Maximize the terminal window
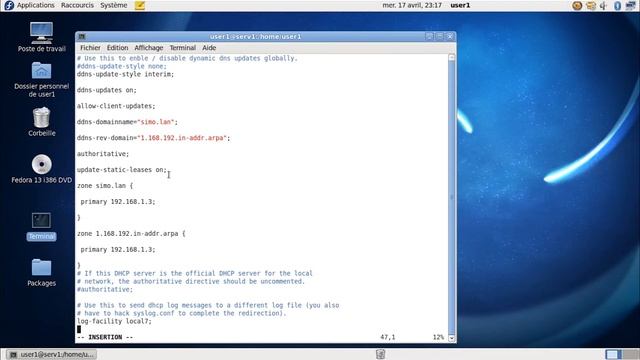 [x=440, y=36]
